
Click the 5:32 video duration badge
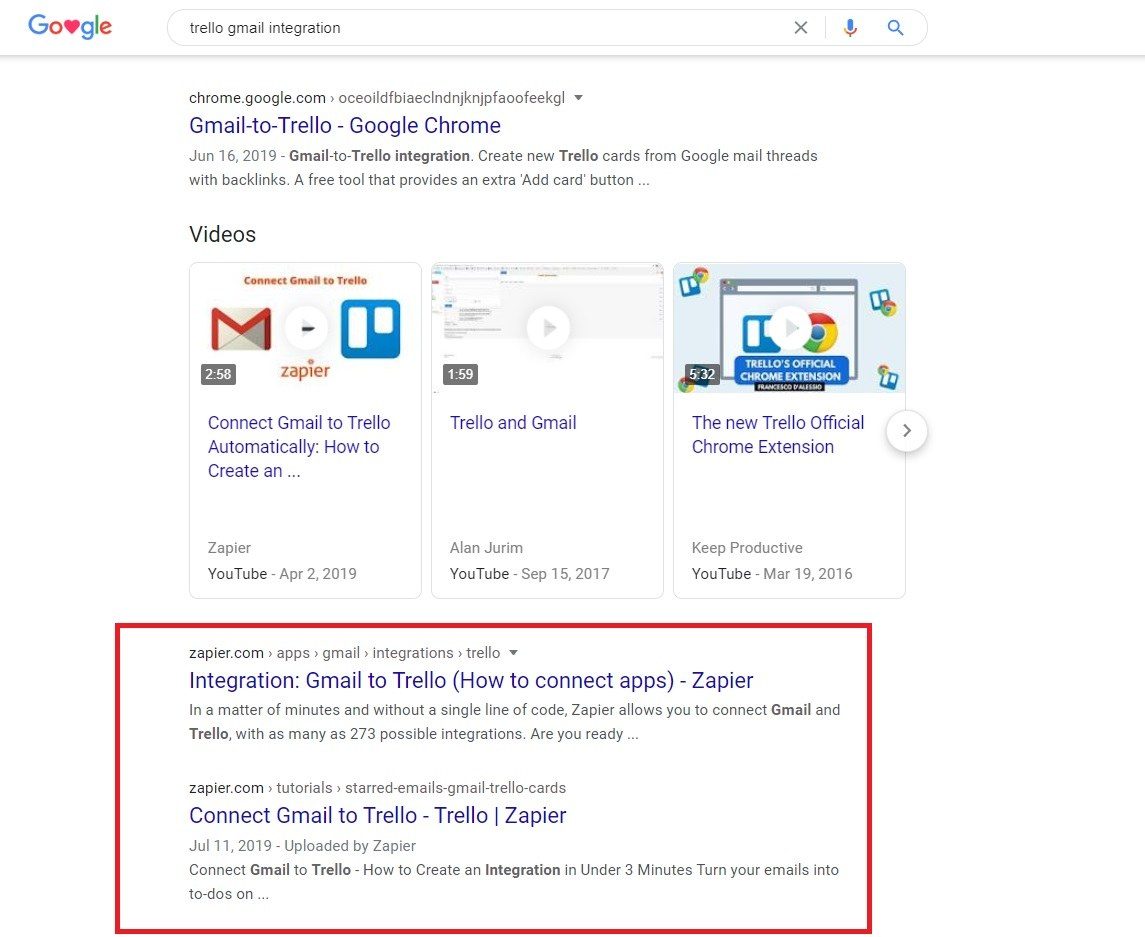(702, 375)
